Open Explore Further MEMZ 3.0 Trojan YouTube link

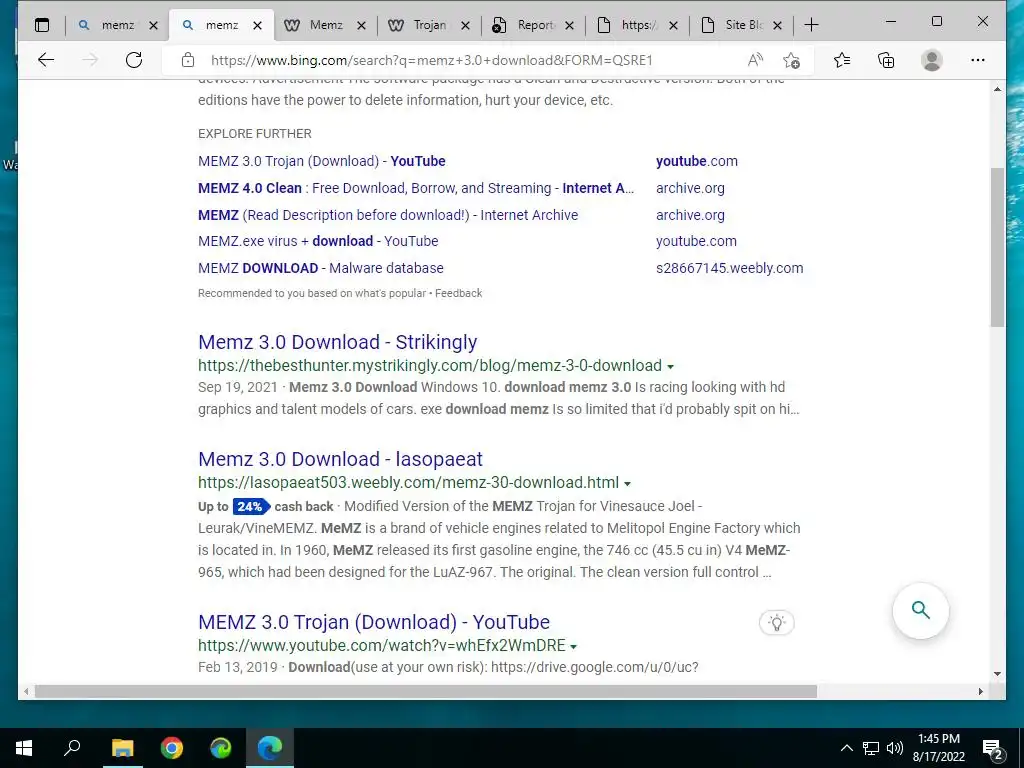(322, 161)
